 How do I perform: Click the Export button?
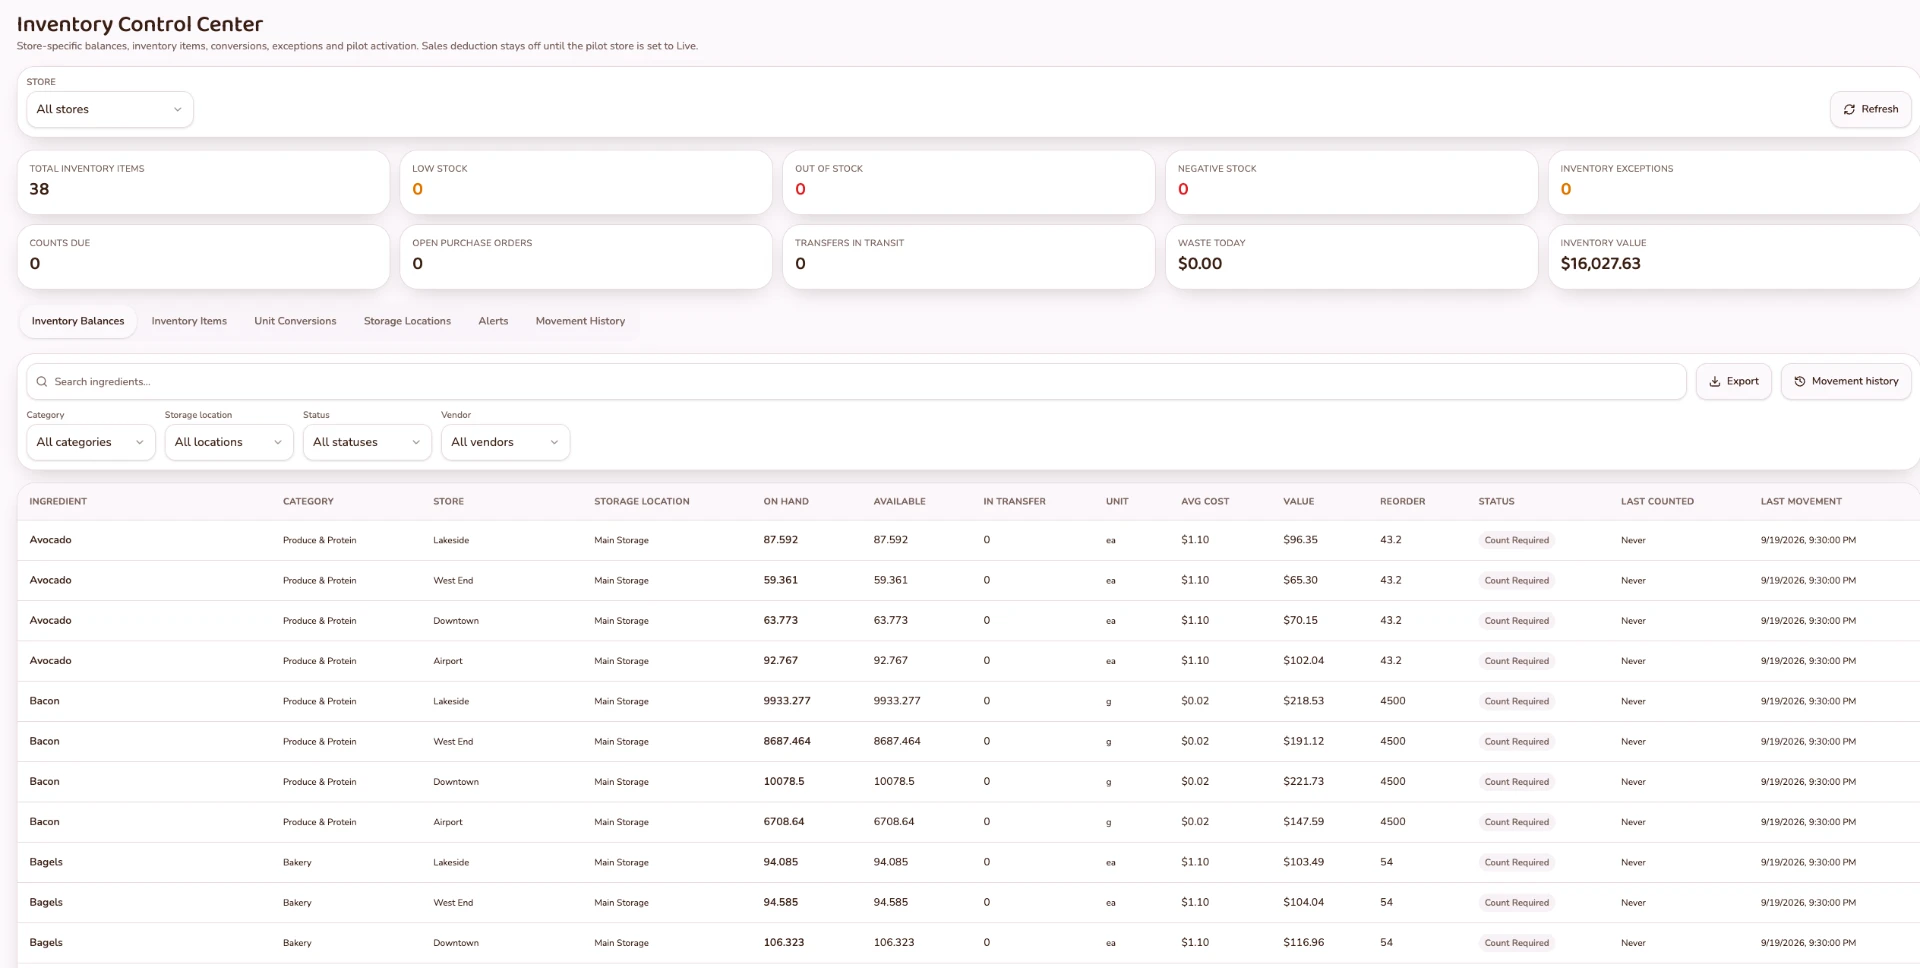pyautogui.click(x=1733, y=382)
